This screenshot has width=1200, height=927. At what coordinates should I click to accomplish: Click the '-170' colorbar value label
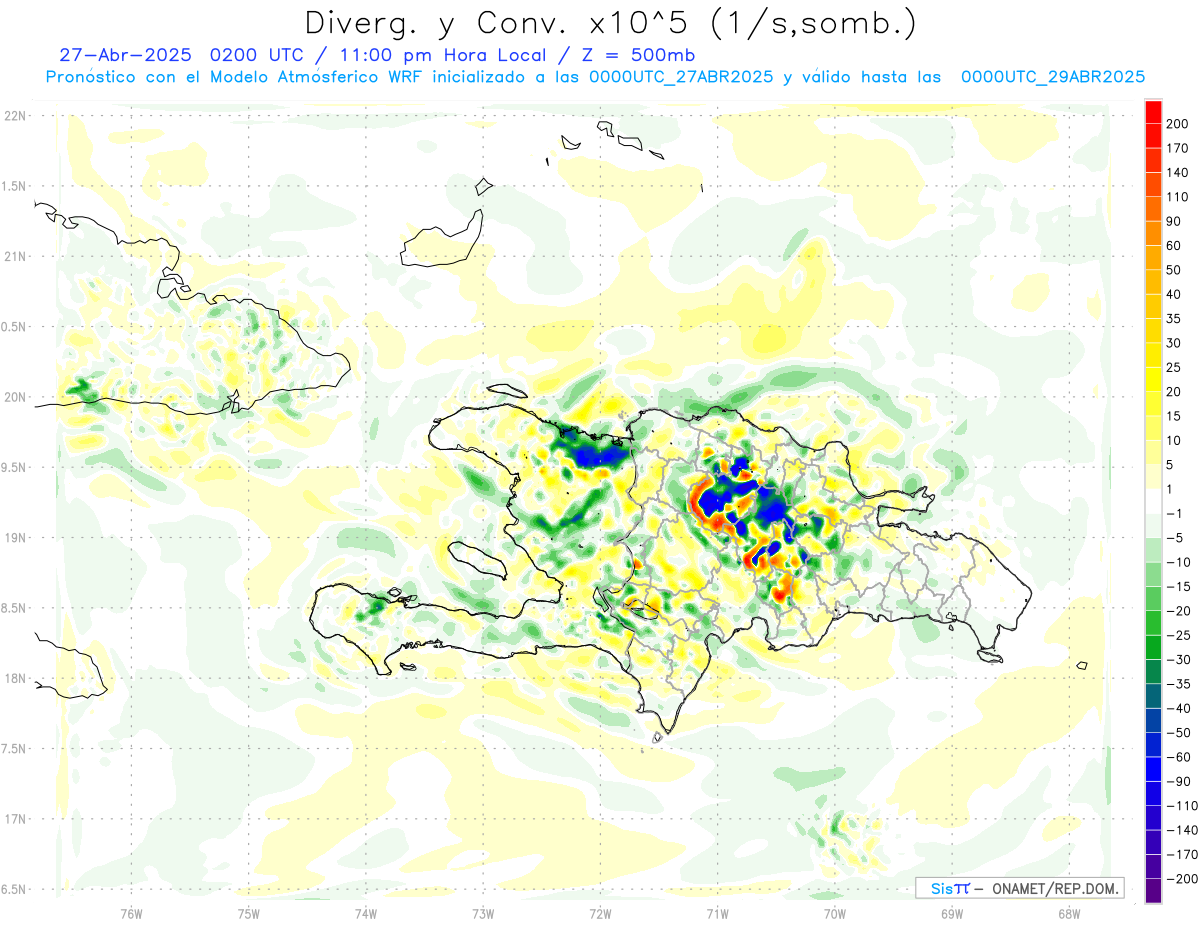click(1182, 854)
